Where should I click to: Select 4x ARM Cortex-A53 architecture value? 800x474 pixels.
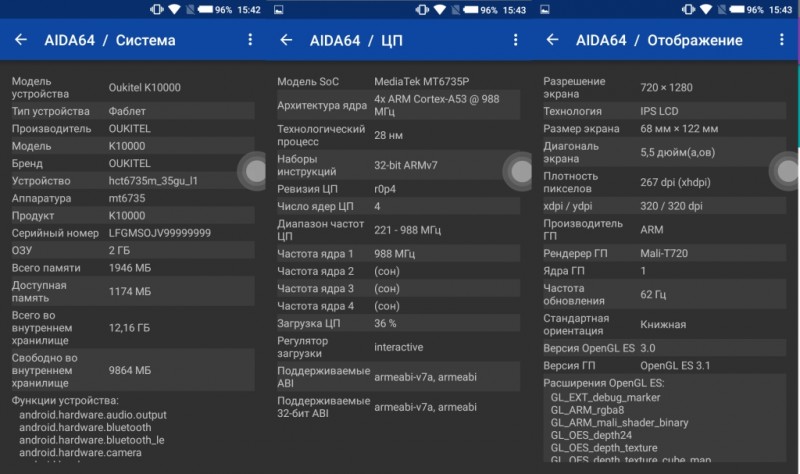tap(437, 105)
